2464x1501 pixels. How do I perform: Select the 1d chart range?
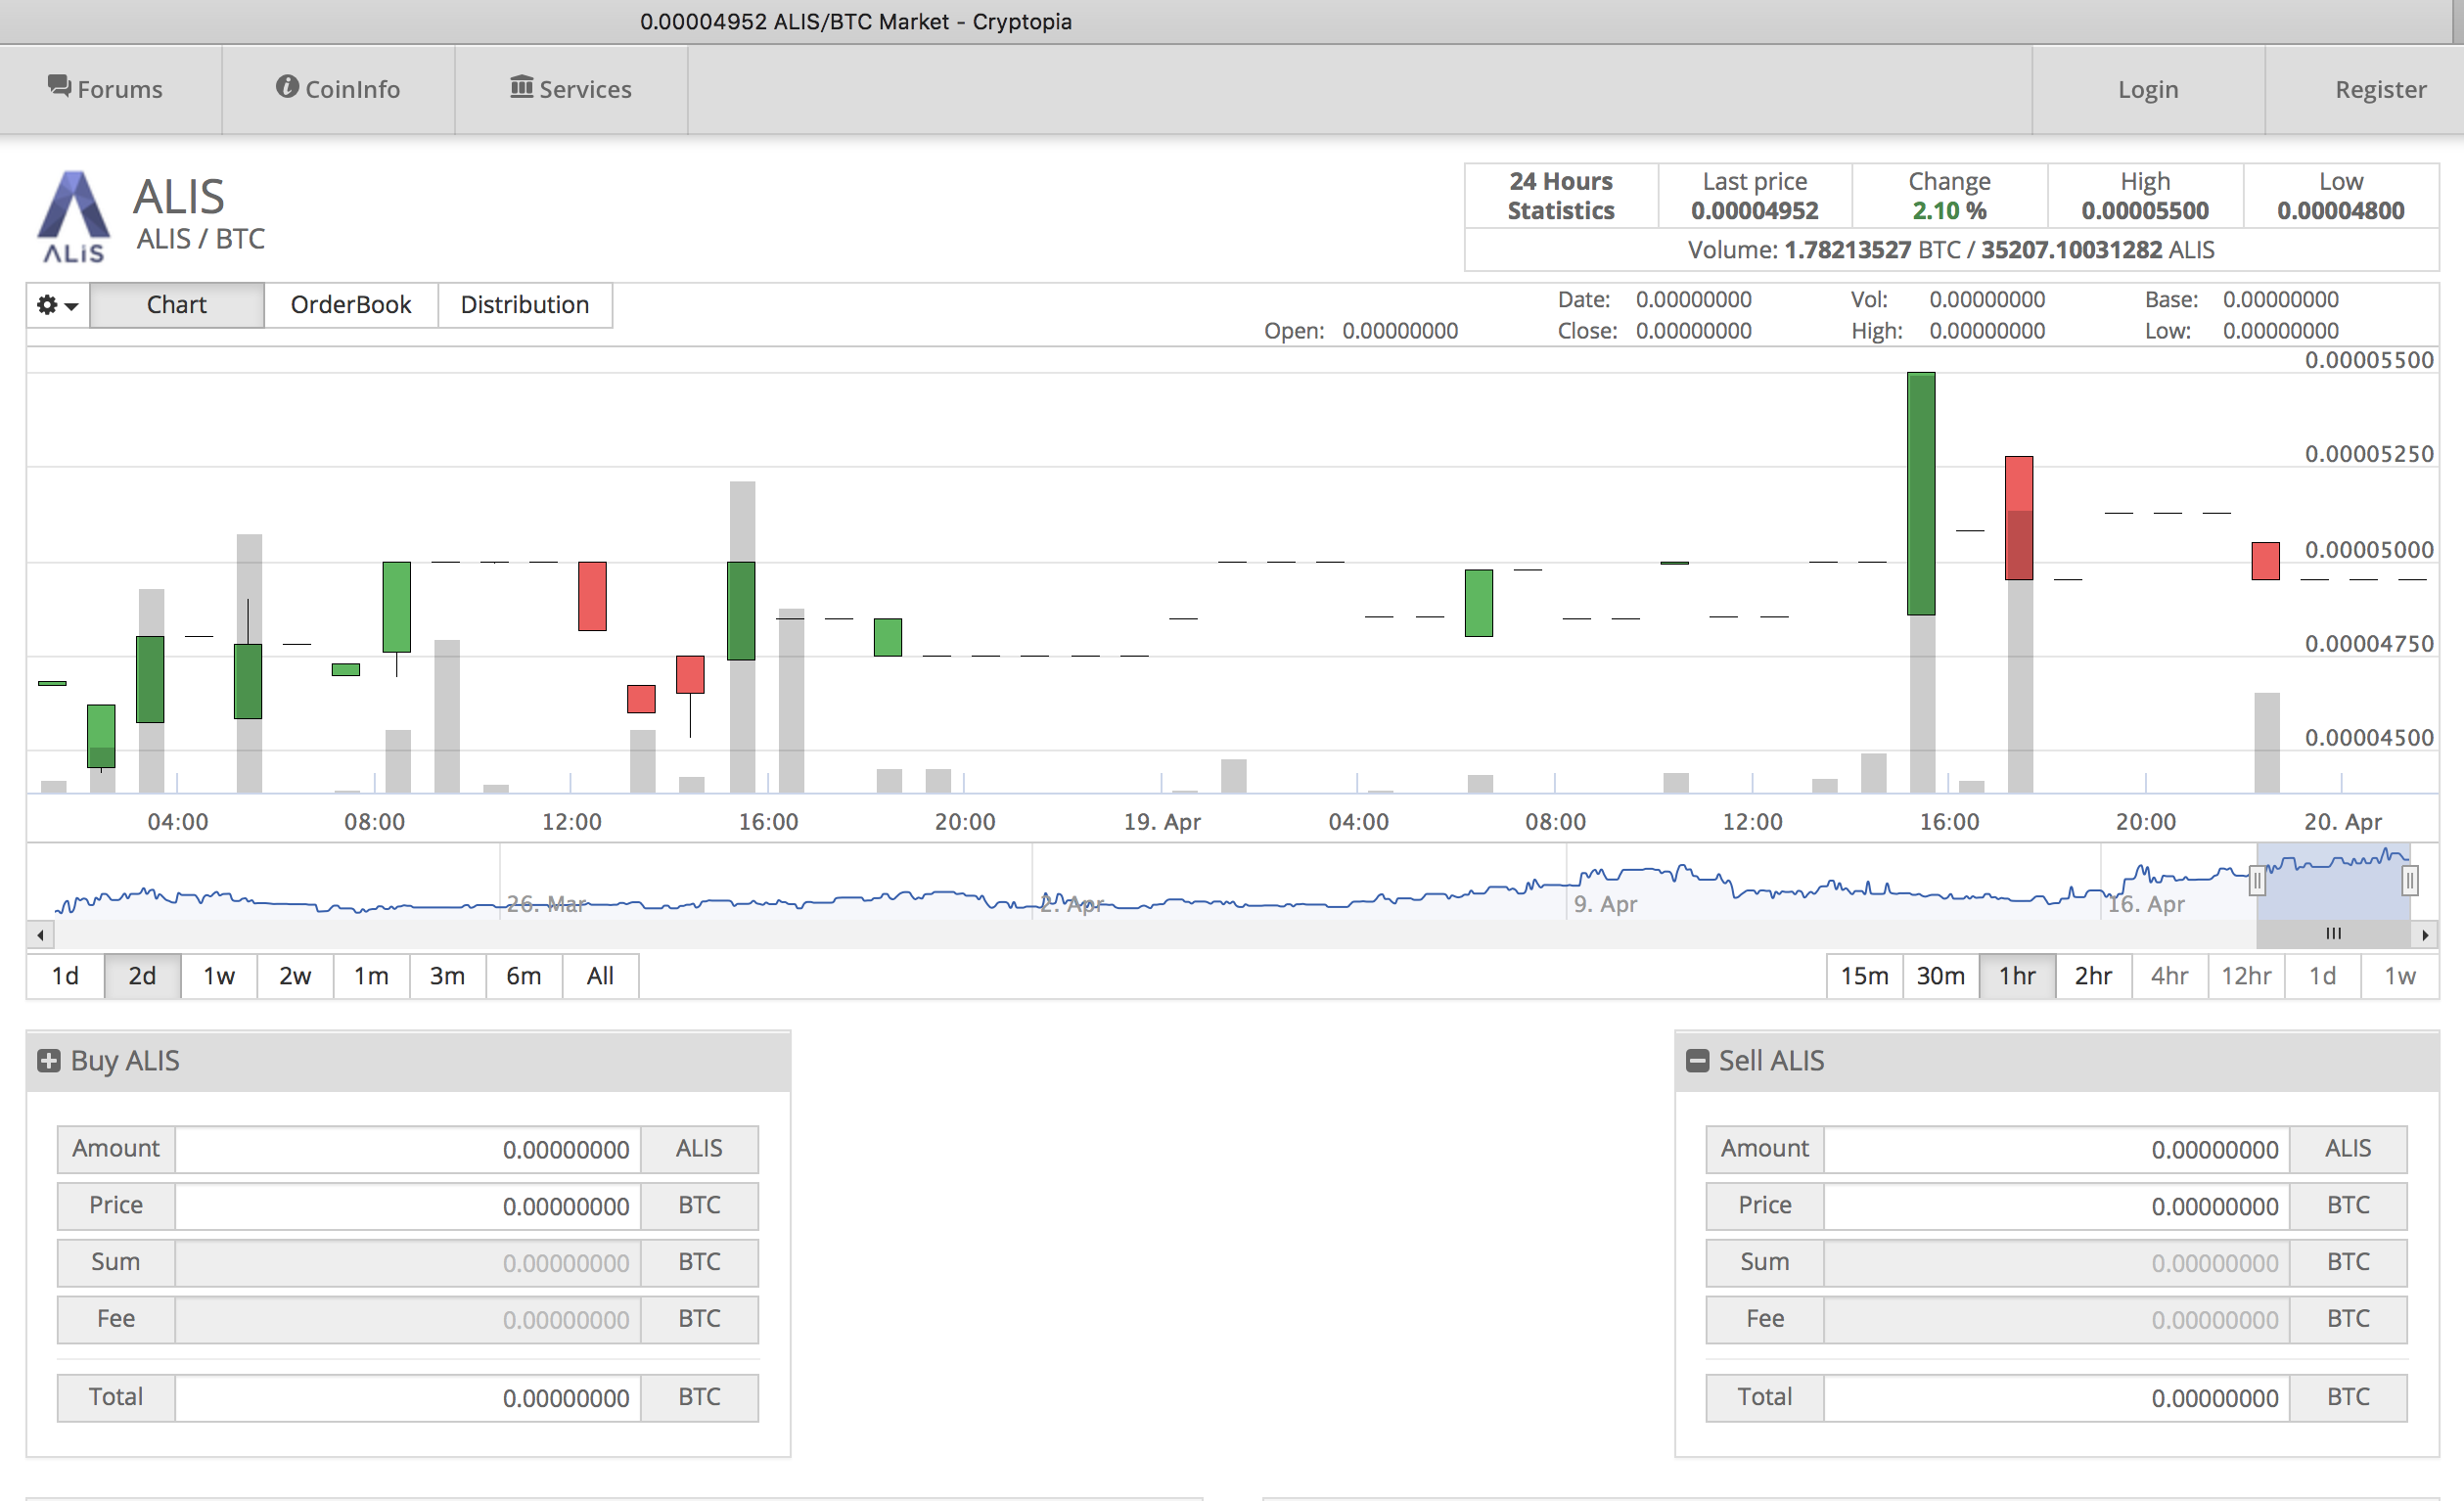click(x=65, y=976)
